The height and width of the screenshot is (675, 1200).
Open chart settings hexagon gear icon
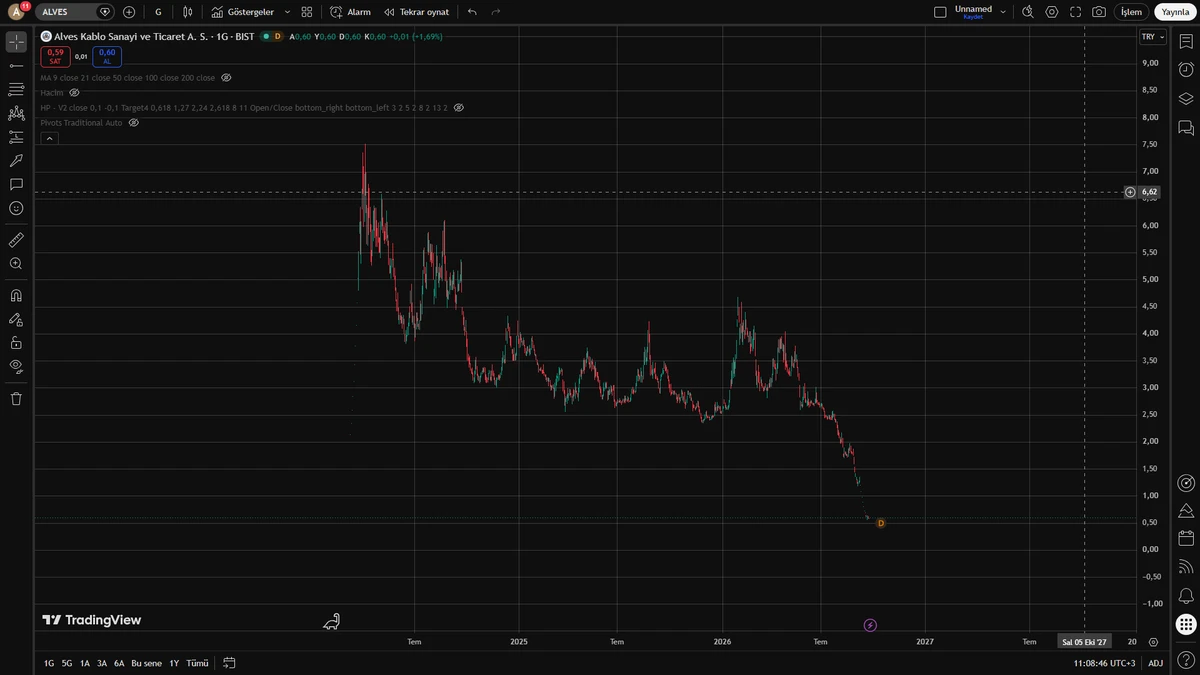(1051, 12)
